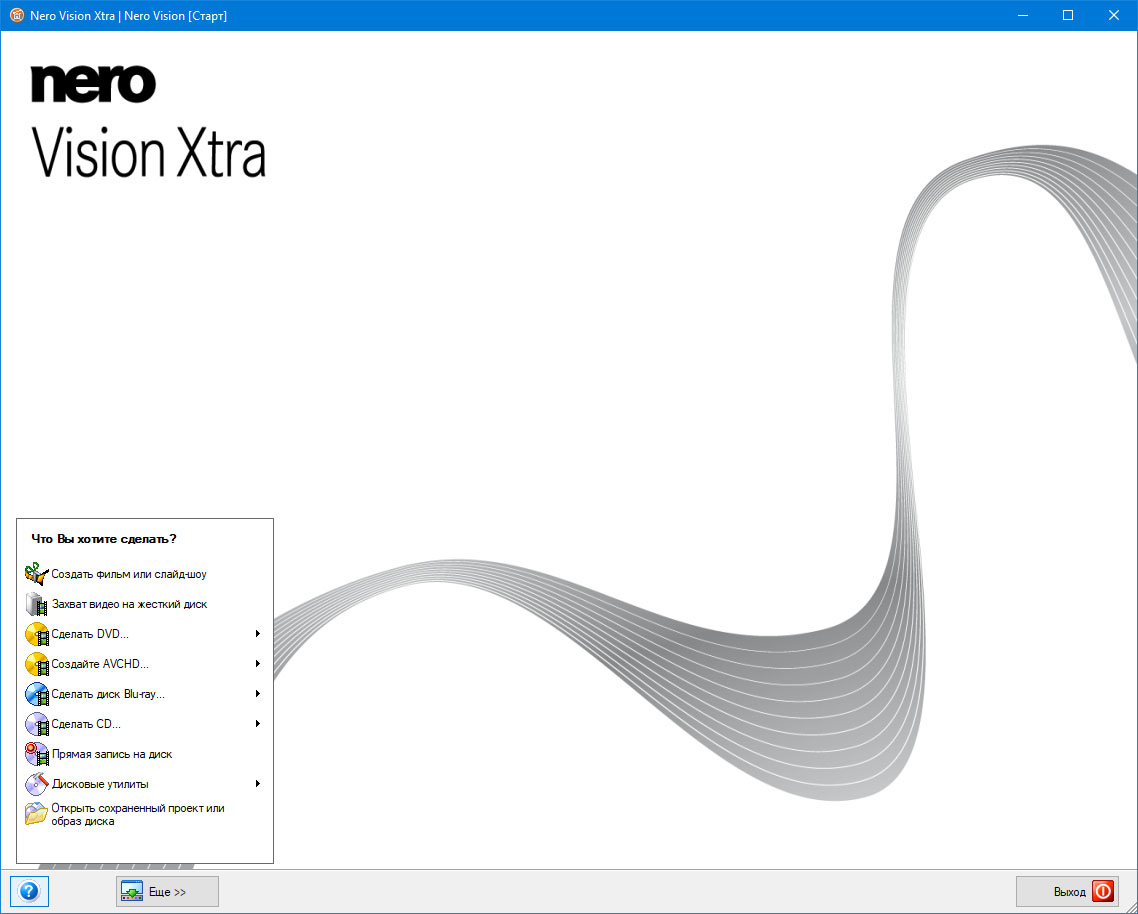Open help with the blue question mark button
Image resolution: width=1138 pixels, height=914 pixels.
pyautogui.click(x=29, y=891)
